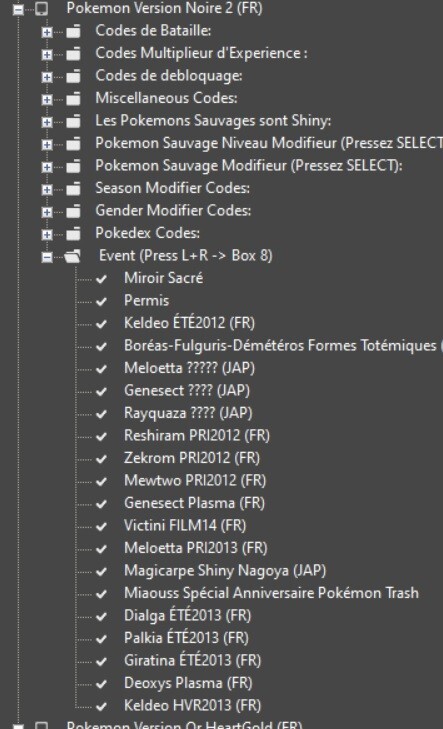Expand the Gender Modifier Codes folder
Screen dimensions: 443x729
46,212
